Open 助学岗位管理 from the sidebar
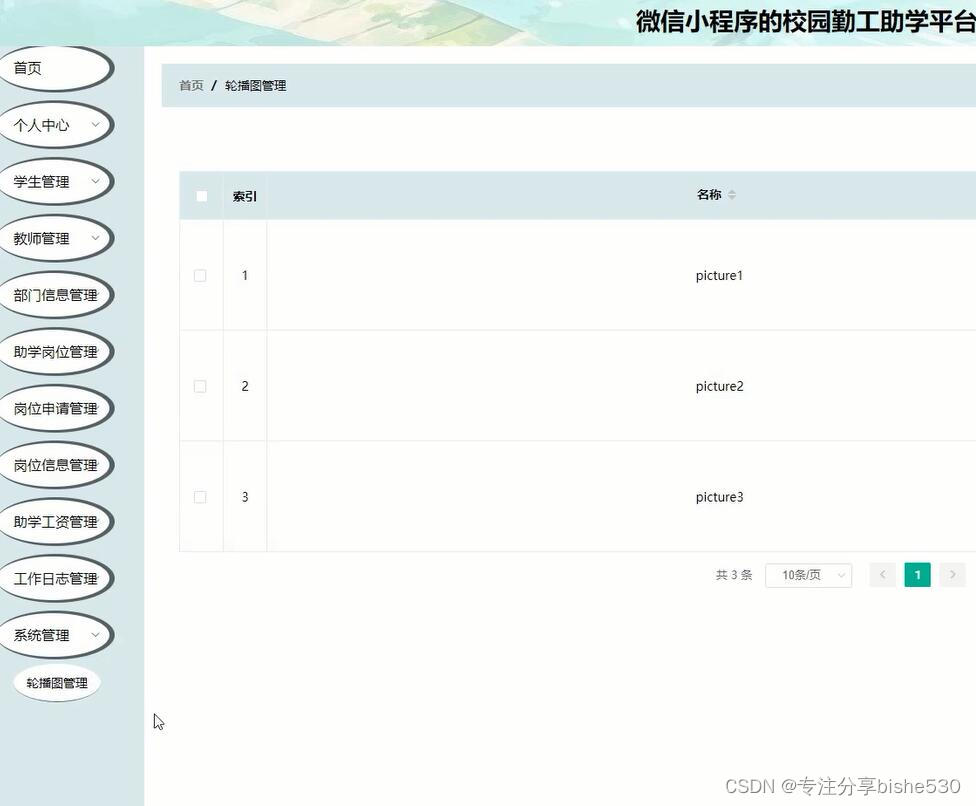The width and height of the screenshot is (976, 806). pos(57,351)
